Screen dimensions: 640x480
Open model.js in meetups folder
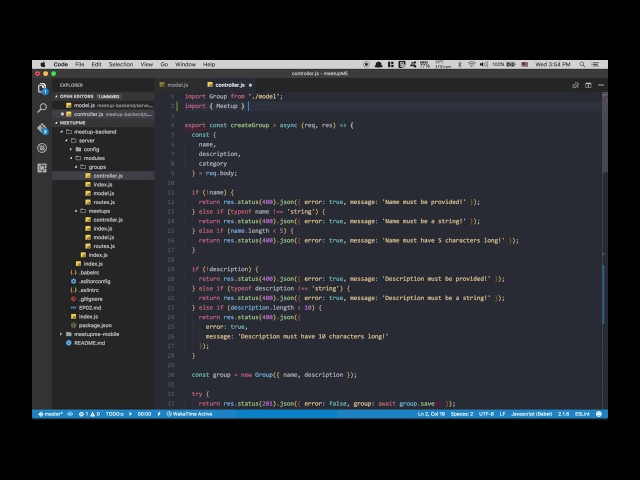click(x=103, y=237)
